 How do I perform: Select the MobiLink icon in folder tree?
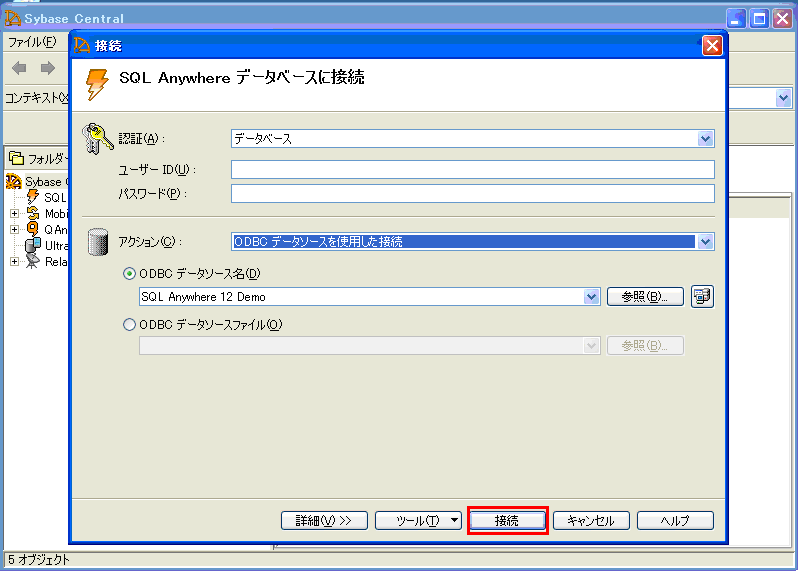point(33,213)
